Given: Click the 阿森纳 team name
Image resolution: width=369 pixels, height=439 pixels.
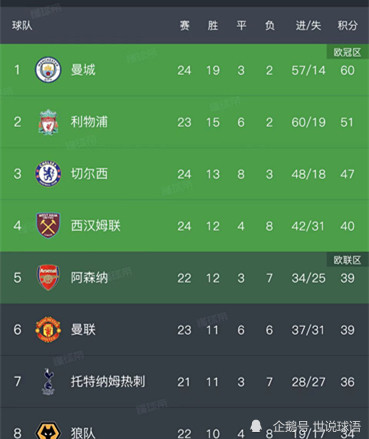Looking at the screenshot, I should click(x=89, y=278).
